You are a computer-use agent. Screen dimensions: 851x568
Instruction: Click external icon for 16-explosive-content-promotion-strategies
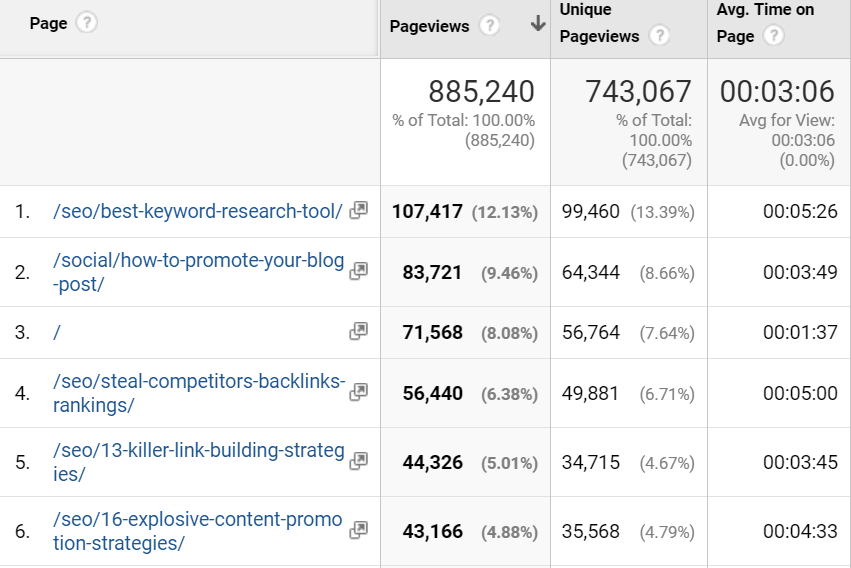(x=358, y=529)
